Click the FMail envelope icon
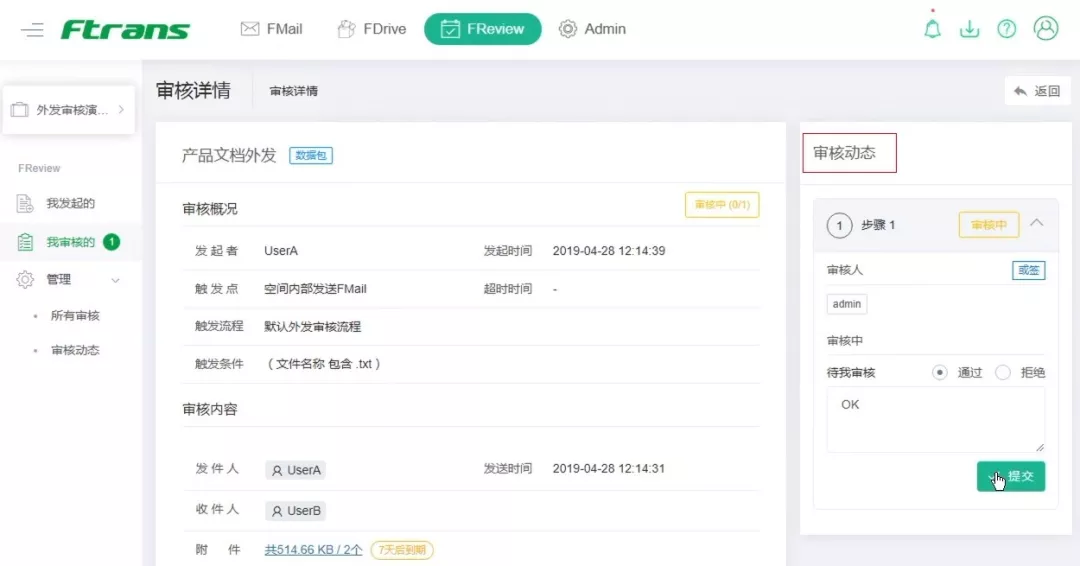Image resolution: width=1080 pixels, height=566 pixels. [x=249, y=29]
